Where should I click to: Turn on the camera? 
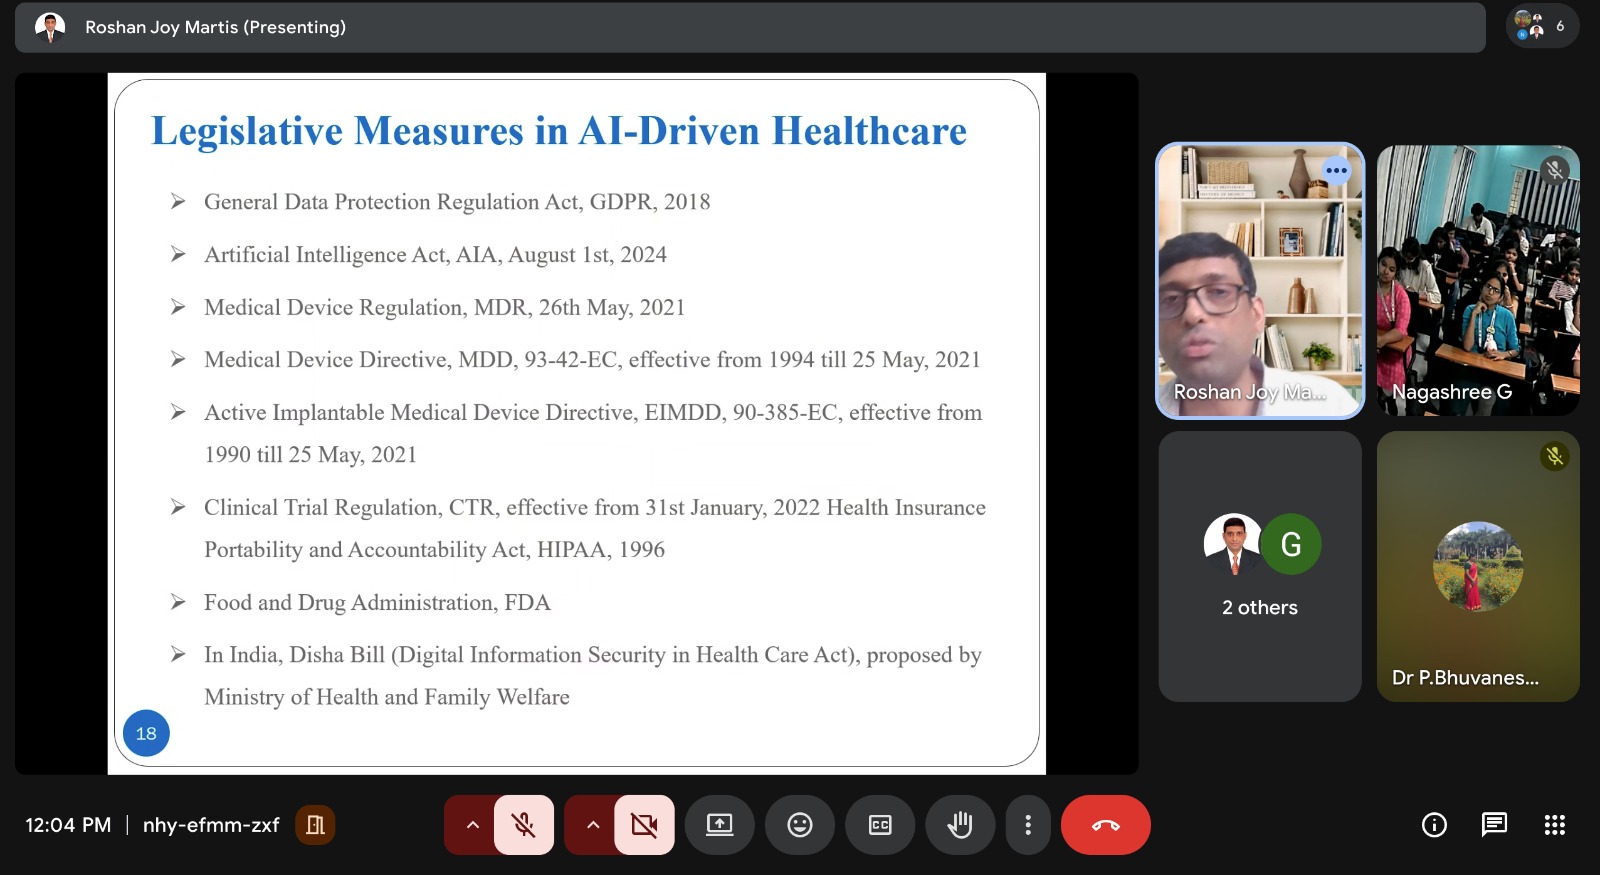point(644,825)
